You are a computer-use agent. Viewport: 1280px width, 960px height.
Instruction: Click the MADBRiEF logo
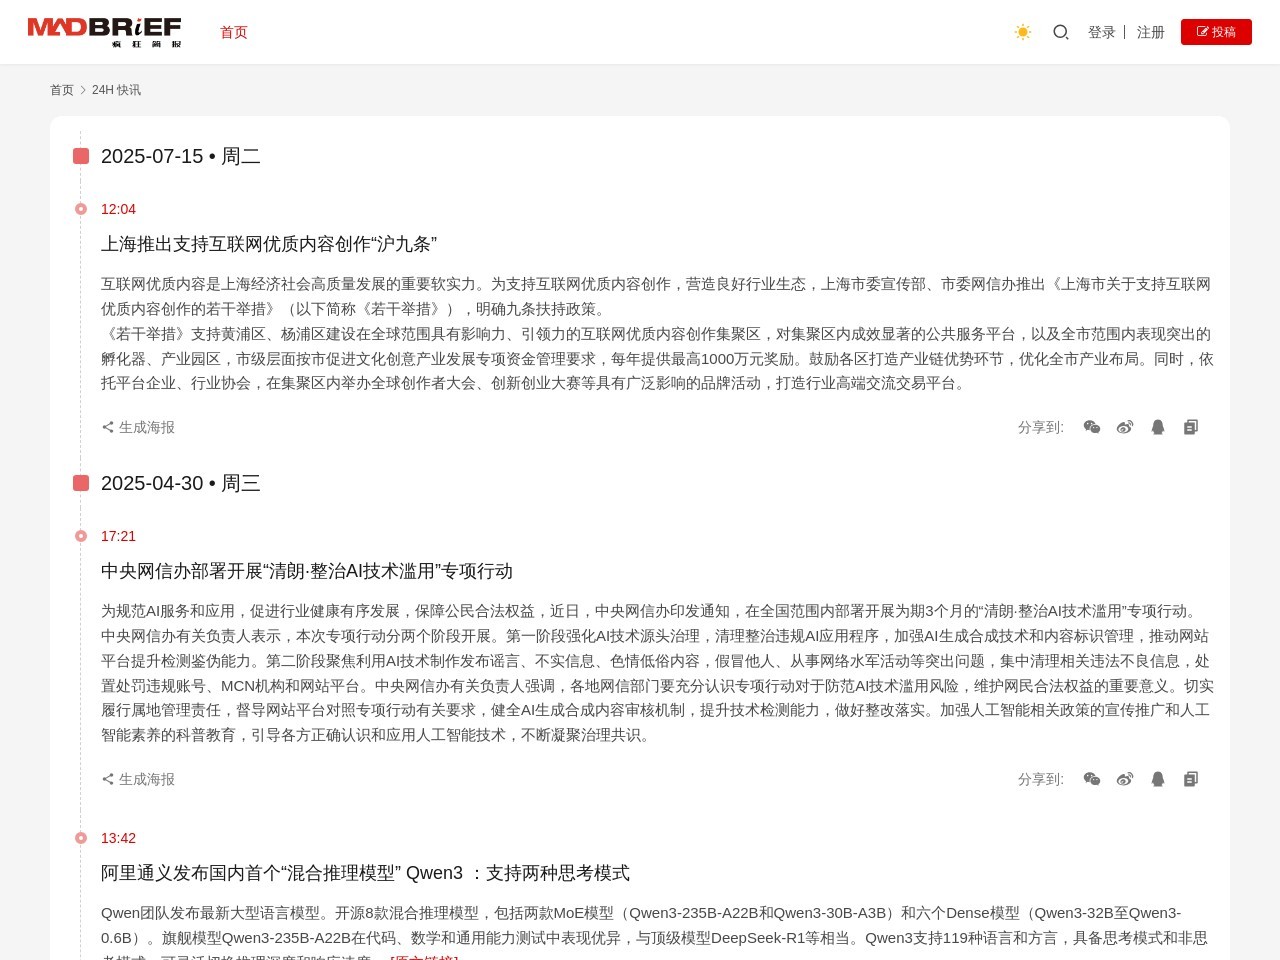[104, 32]
